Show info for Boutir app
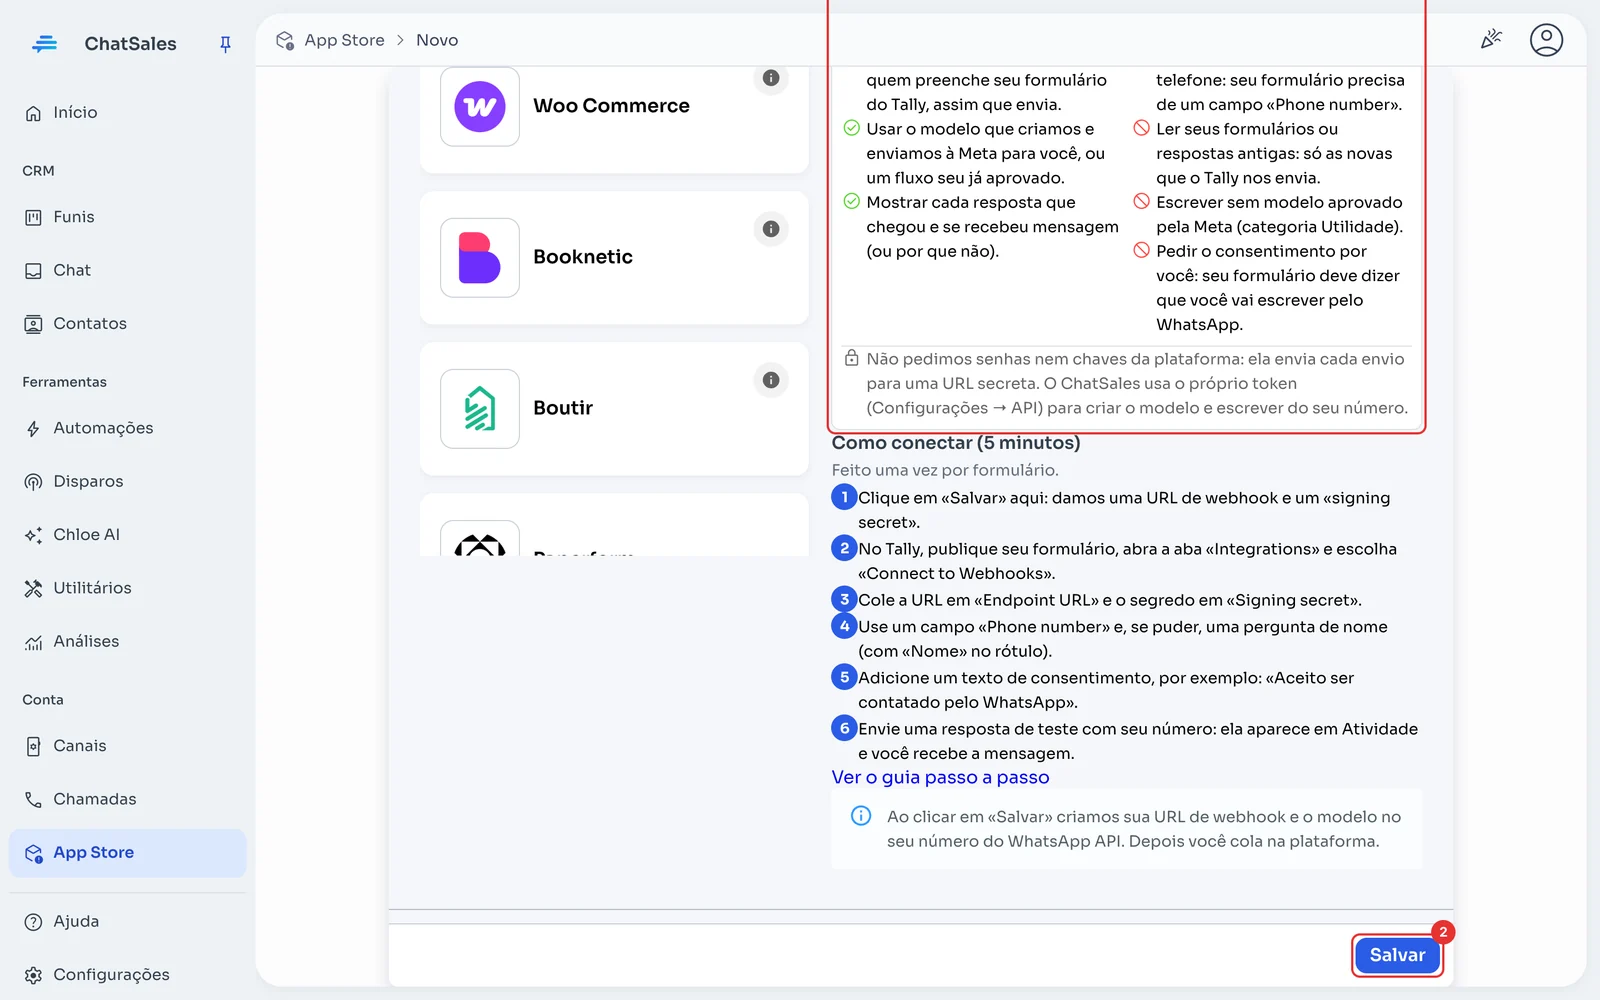 click(771, 380)
